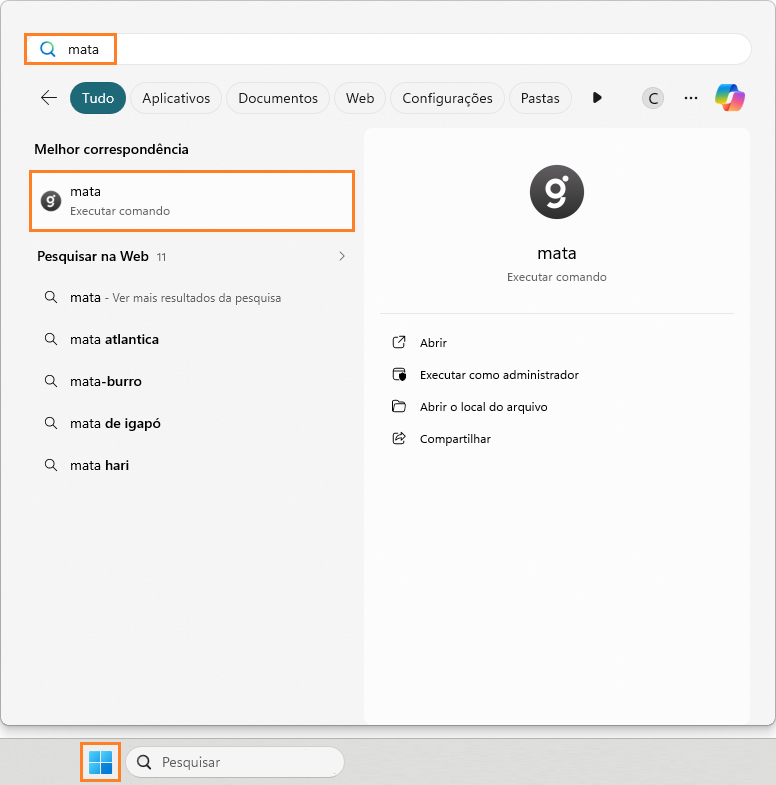This screenshot has width=776, height=785.
Task: Select the mata atlantica web suggestion
Action: (114, 340)
